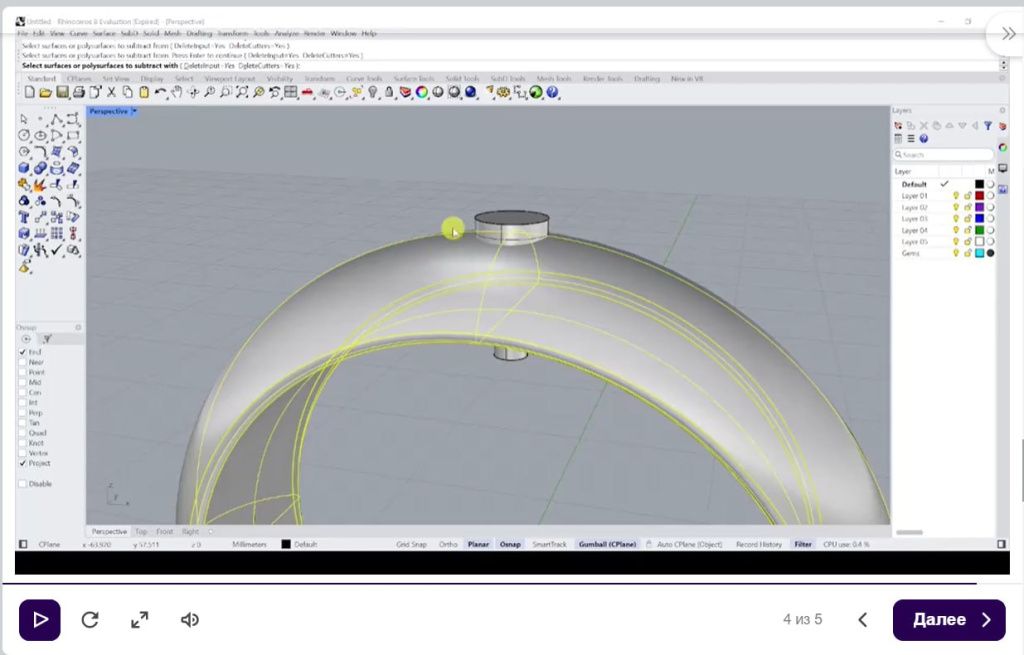The image size is (1024, 655).
Task: Click Layer 01's red color swatch
Action: click(978, 195)
